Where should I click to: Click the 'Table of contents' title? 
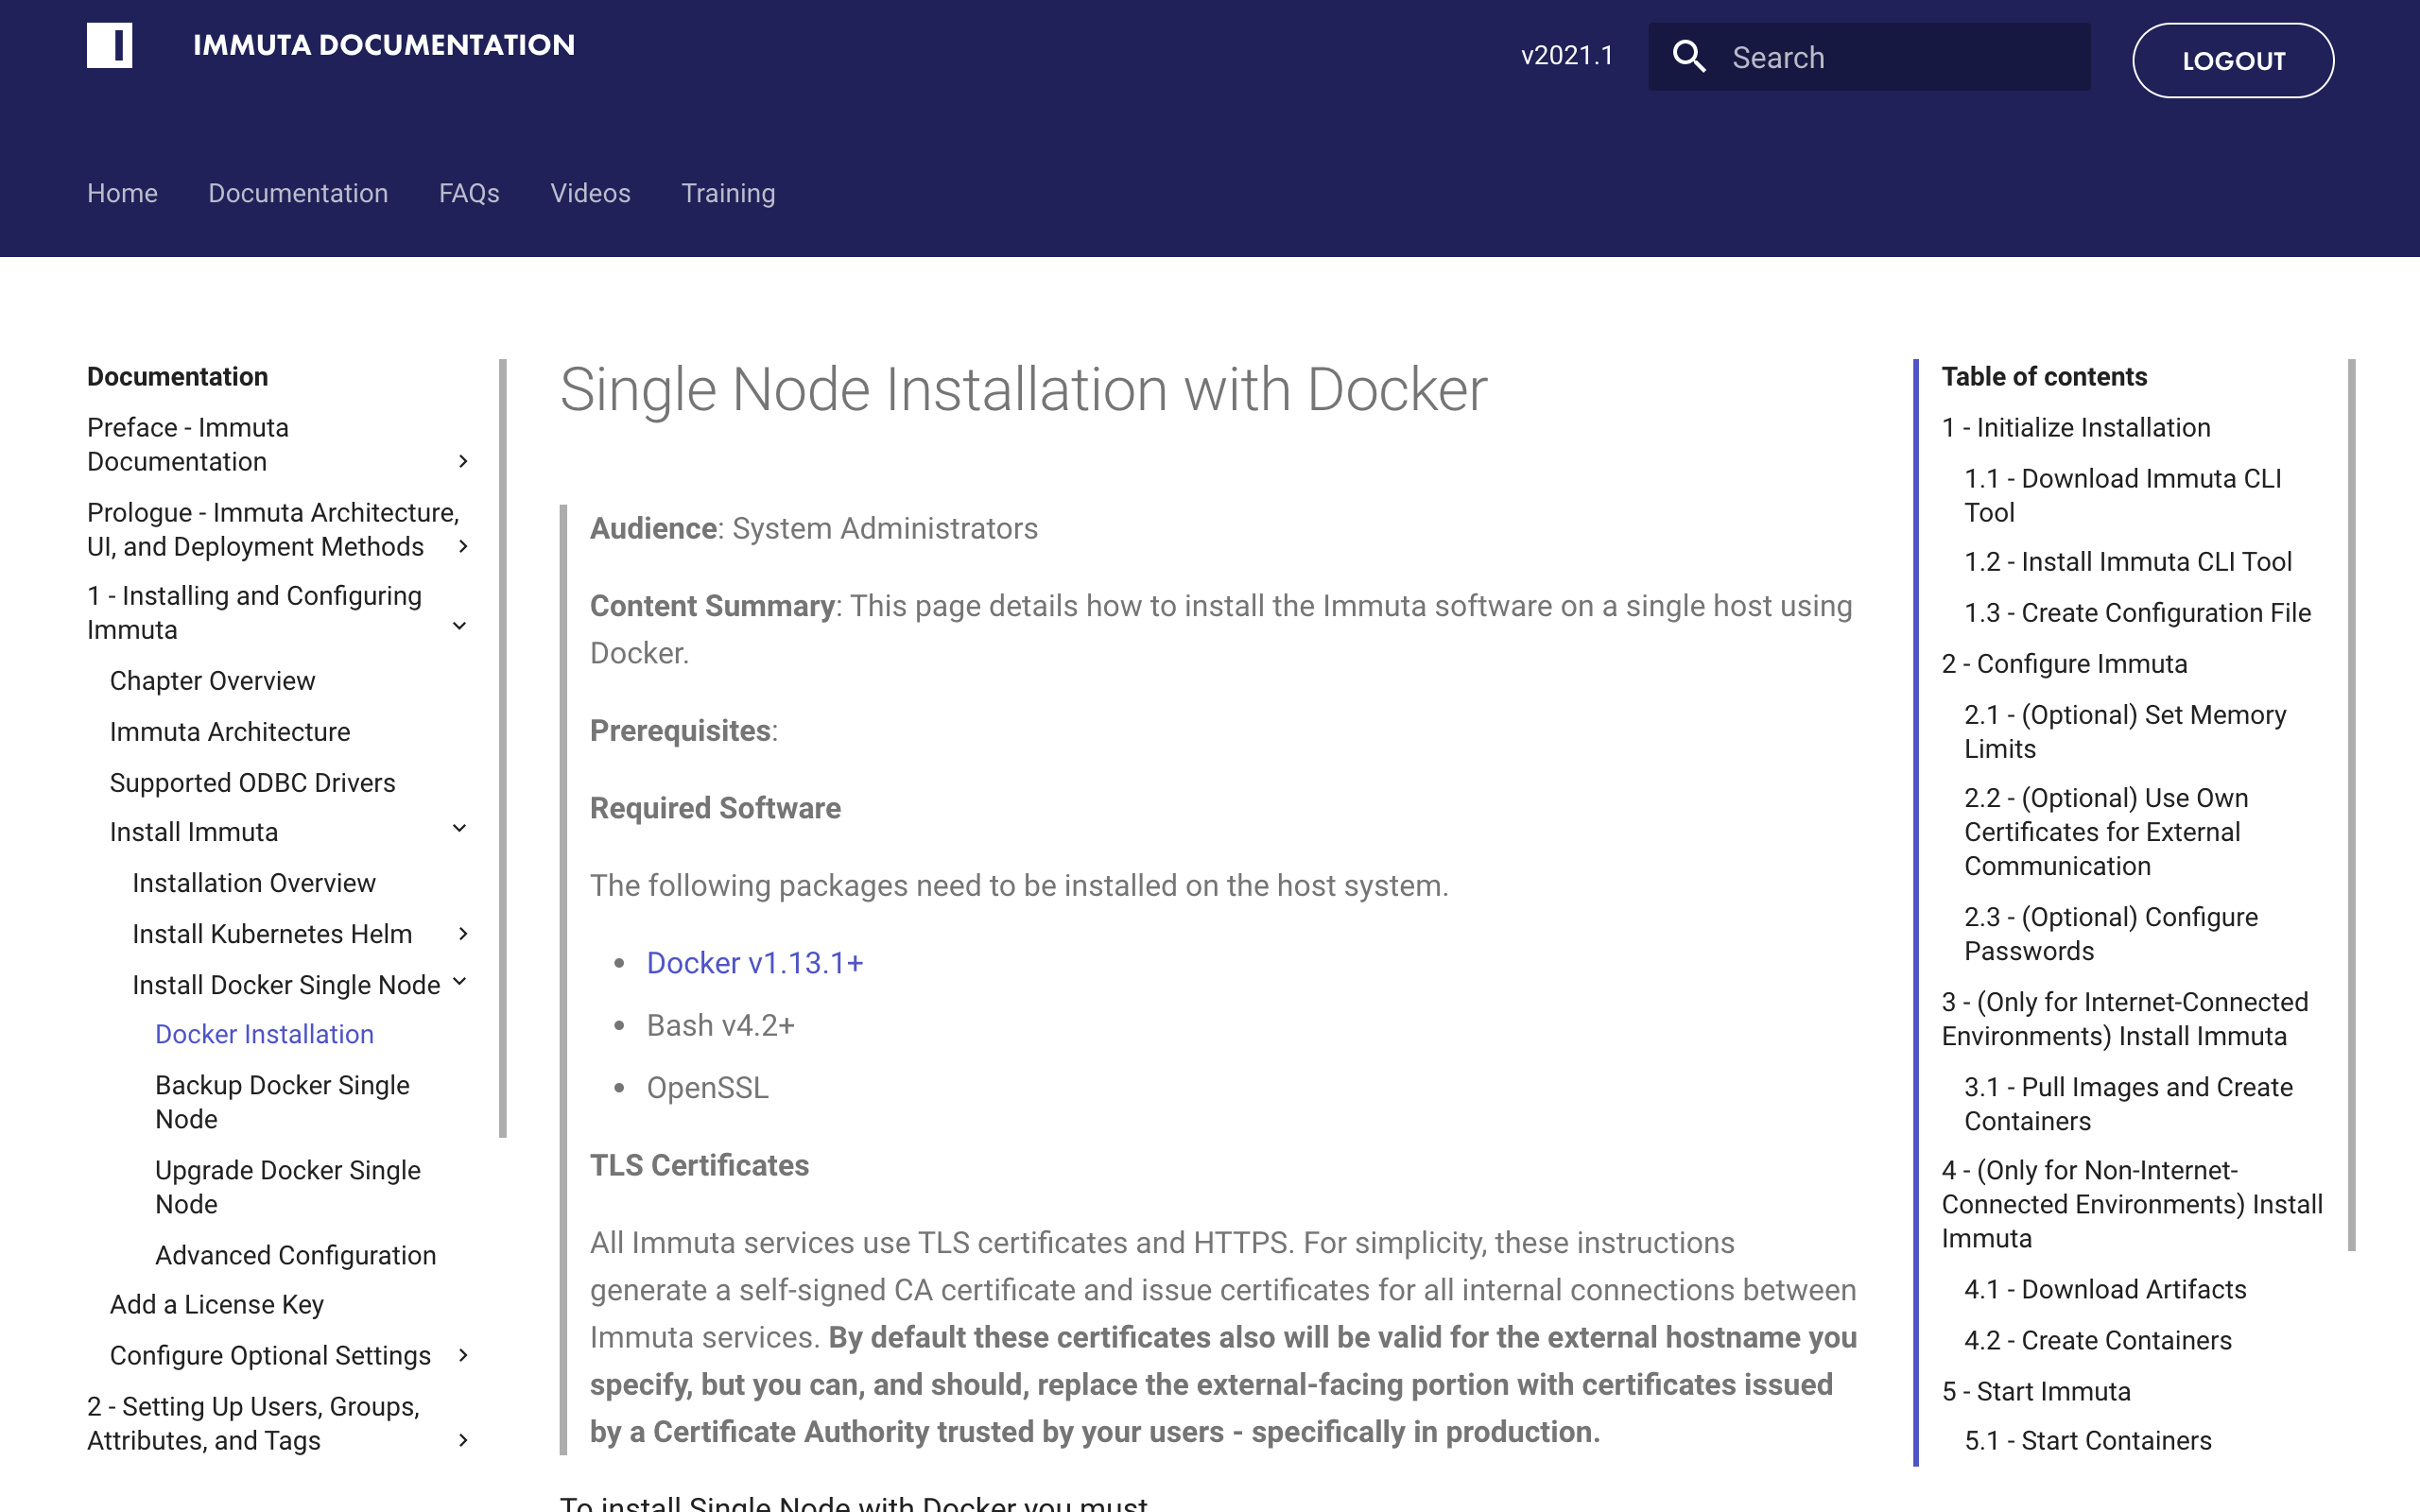[x=2044, y=376]
